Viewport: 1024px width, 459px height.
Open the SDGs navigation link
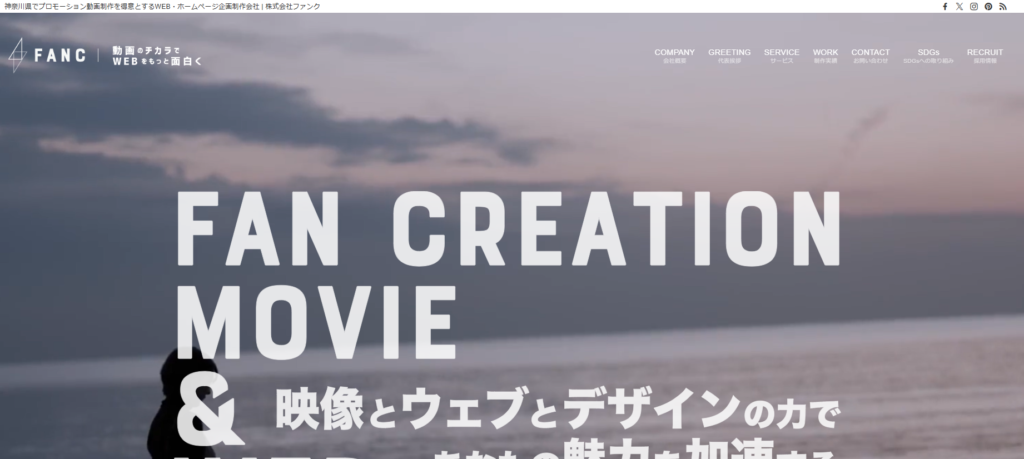(x=928, y=55)
